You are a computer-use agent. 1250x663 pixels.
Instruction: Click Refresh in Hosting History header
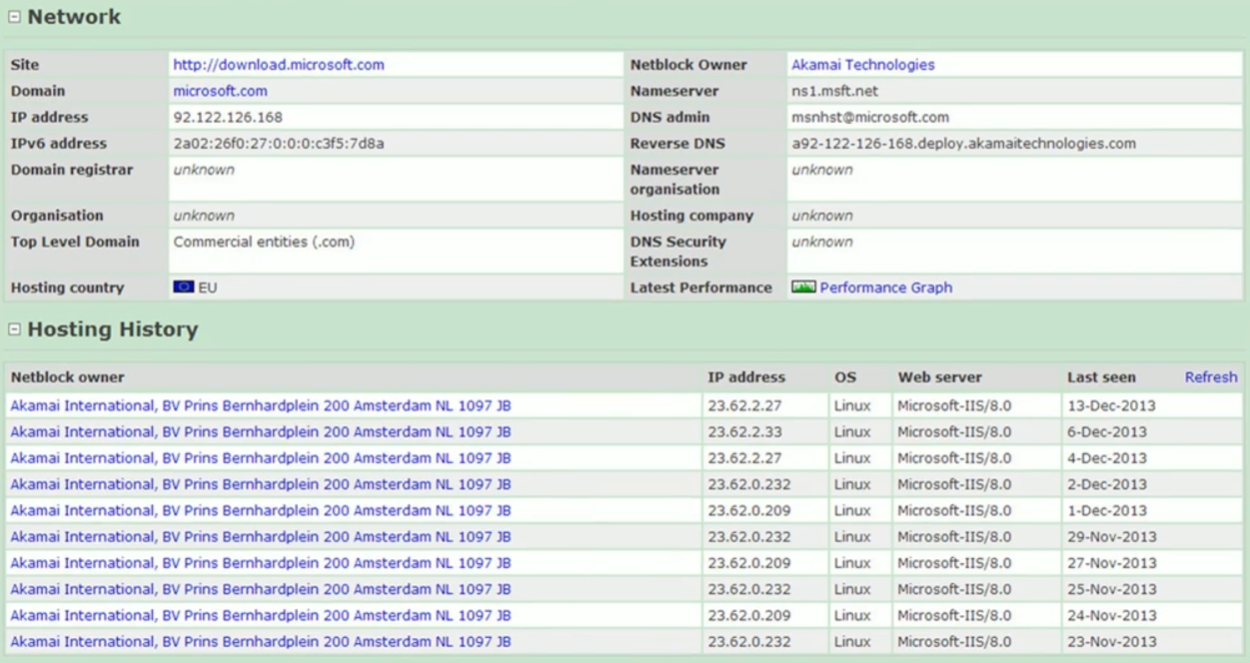(x=1211, y=377)
